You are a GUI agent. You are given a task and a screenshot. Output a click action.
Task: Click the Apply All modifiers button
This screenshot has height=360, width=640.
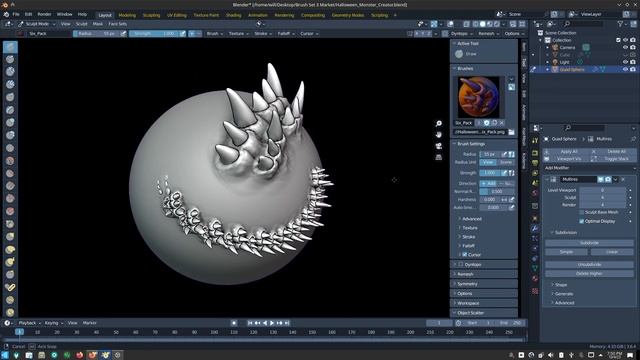coord(567,151)
